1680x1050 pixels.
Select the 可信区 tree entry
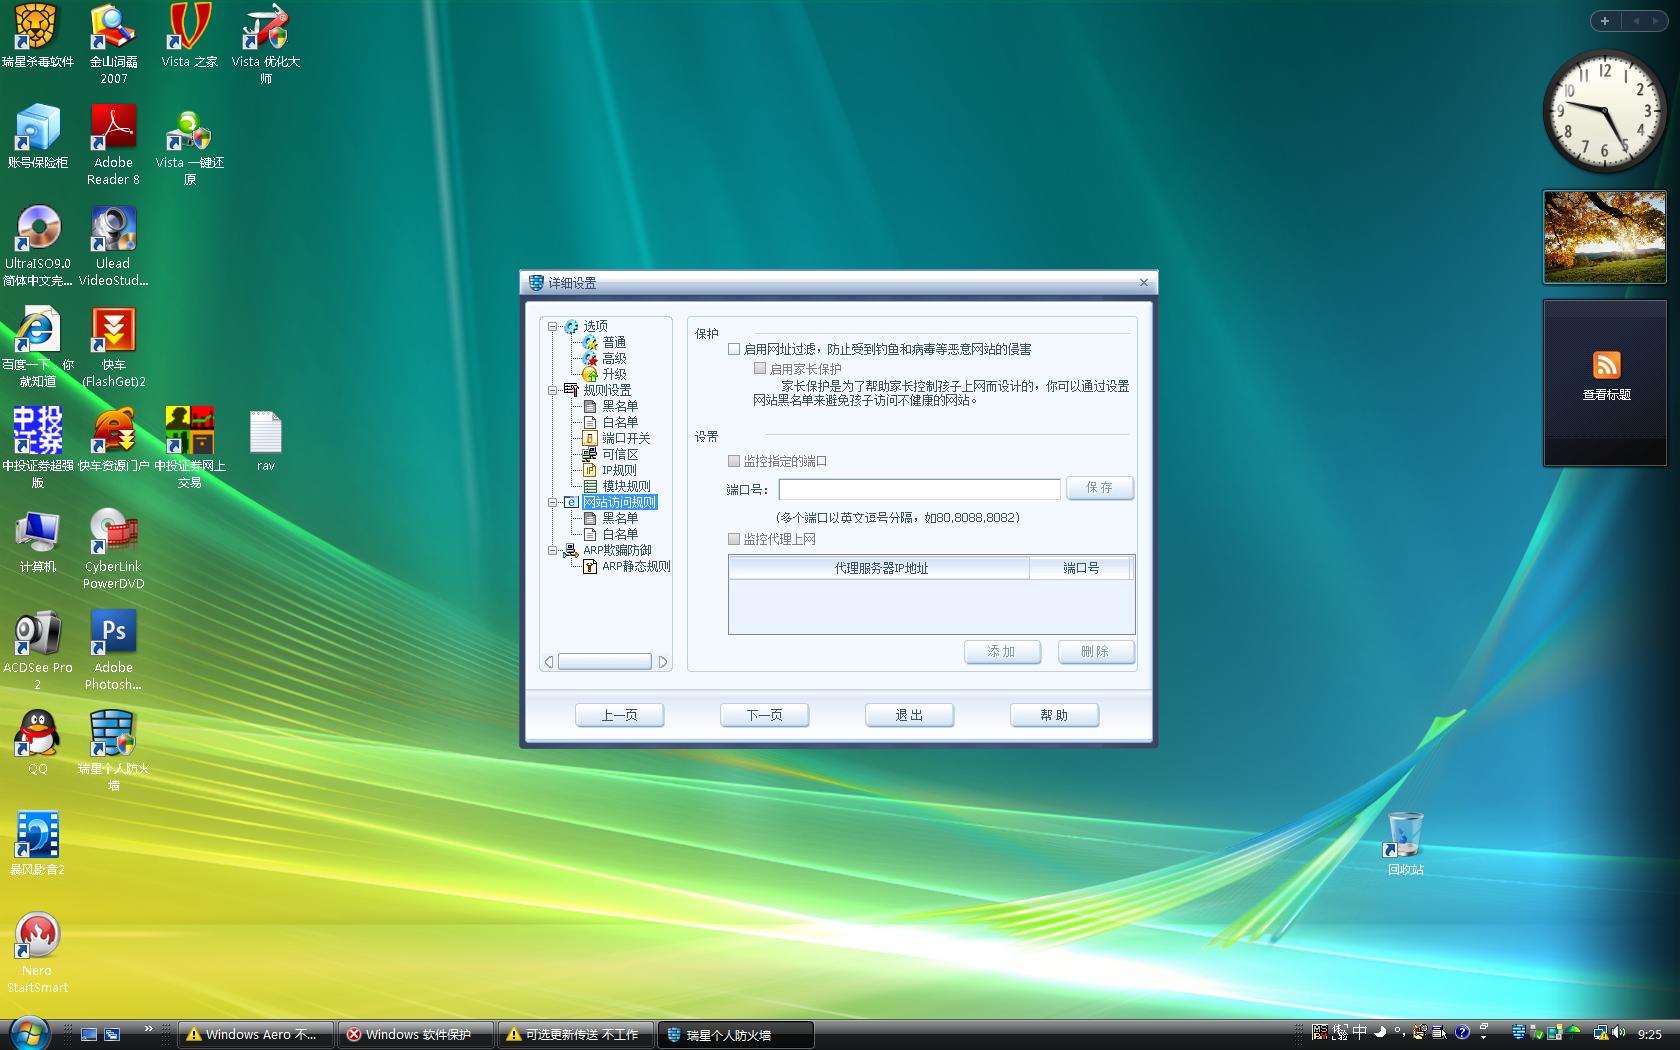coord(619,454)
